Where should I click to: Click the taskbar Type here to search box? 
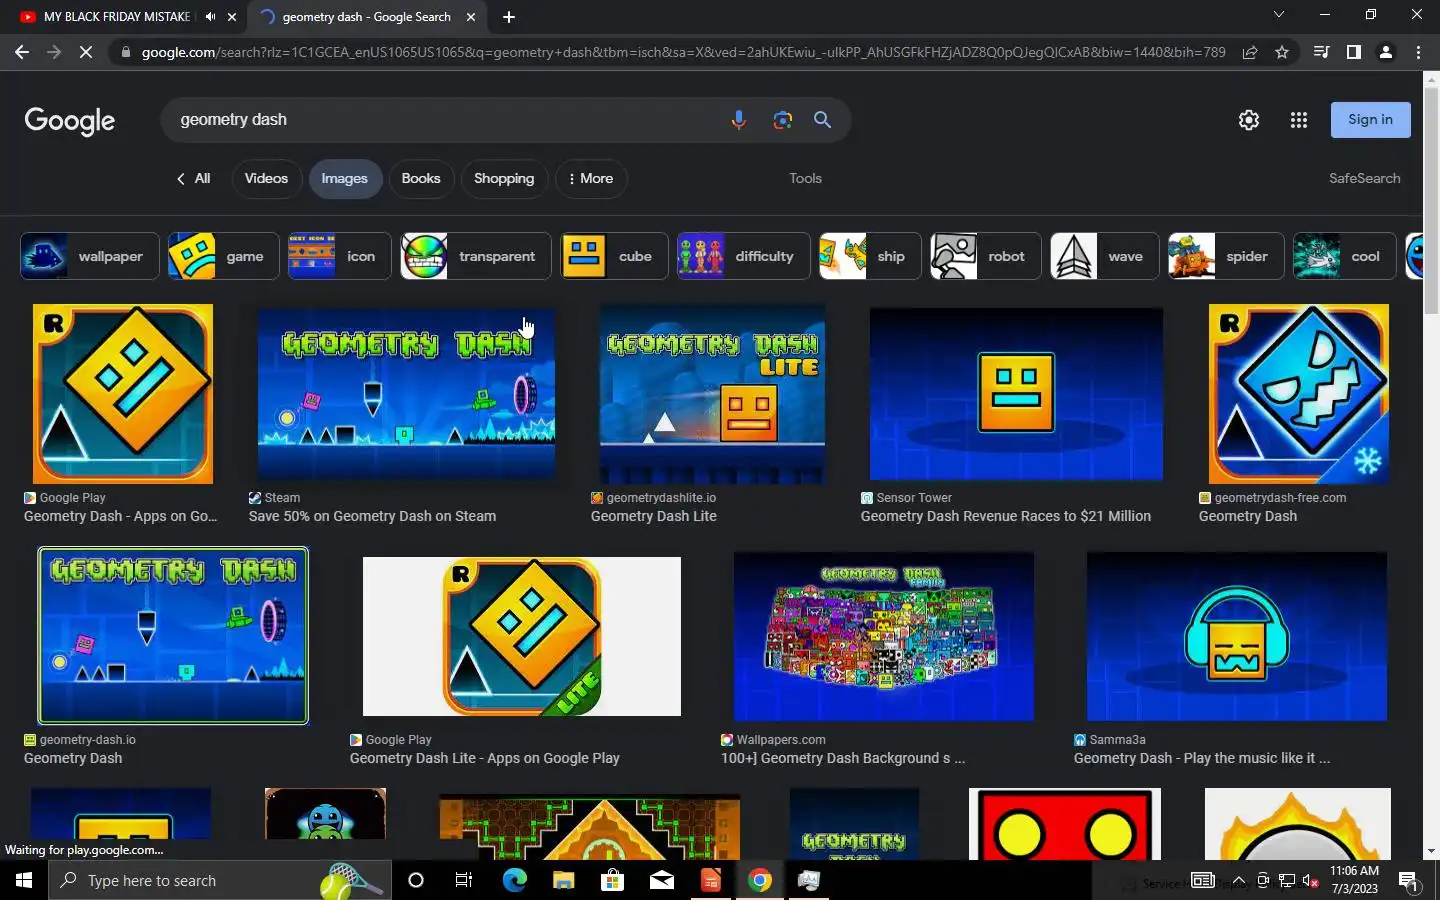tap(220, 880)
